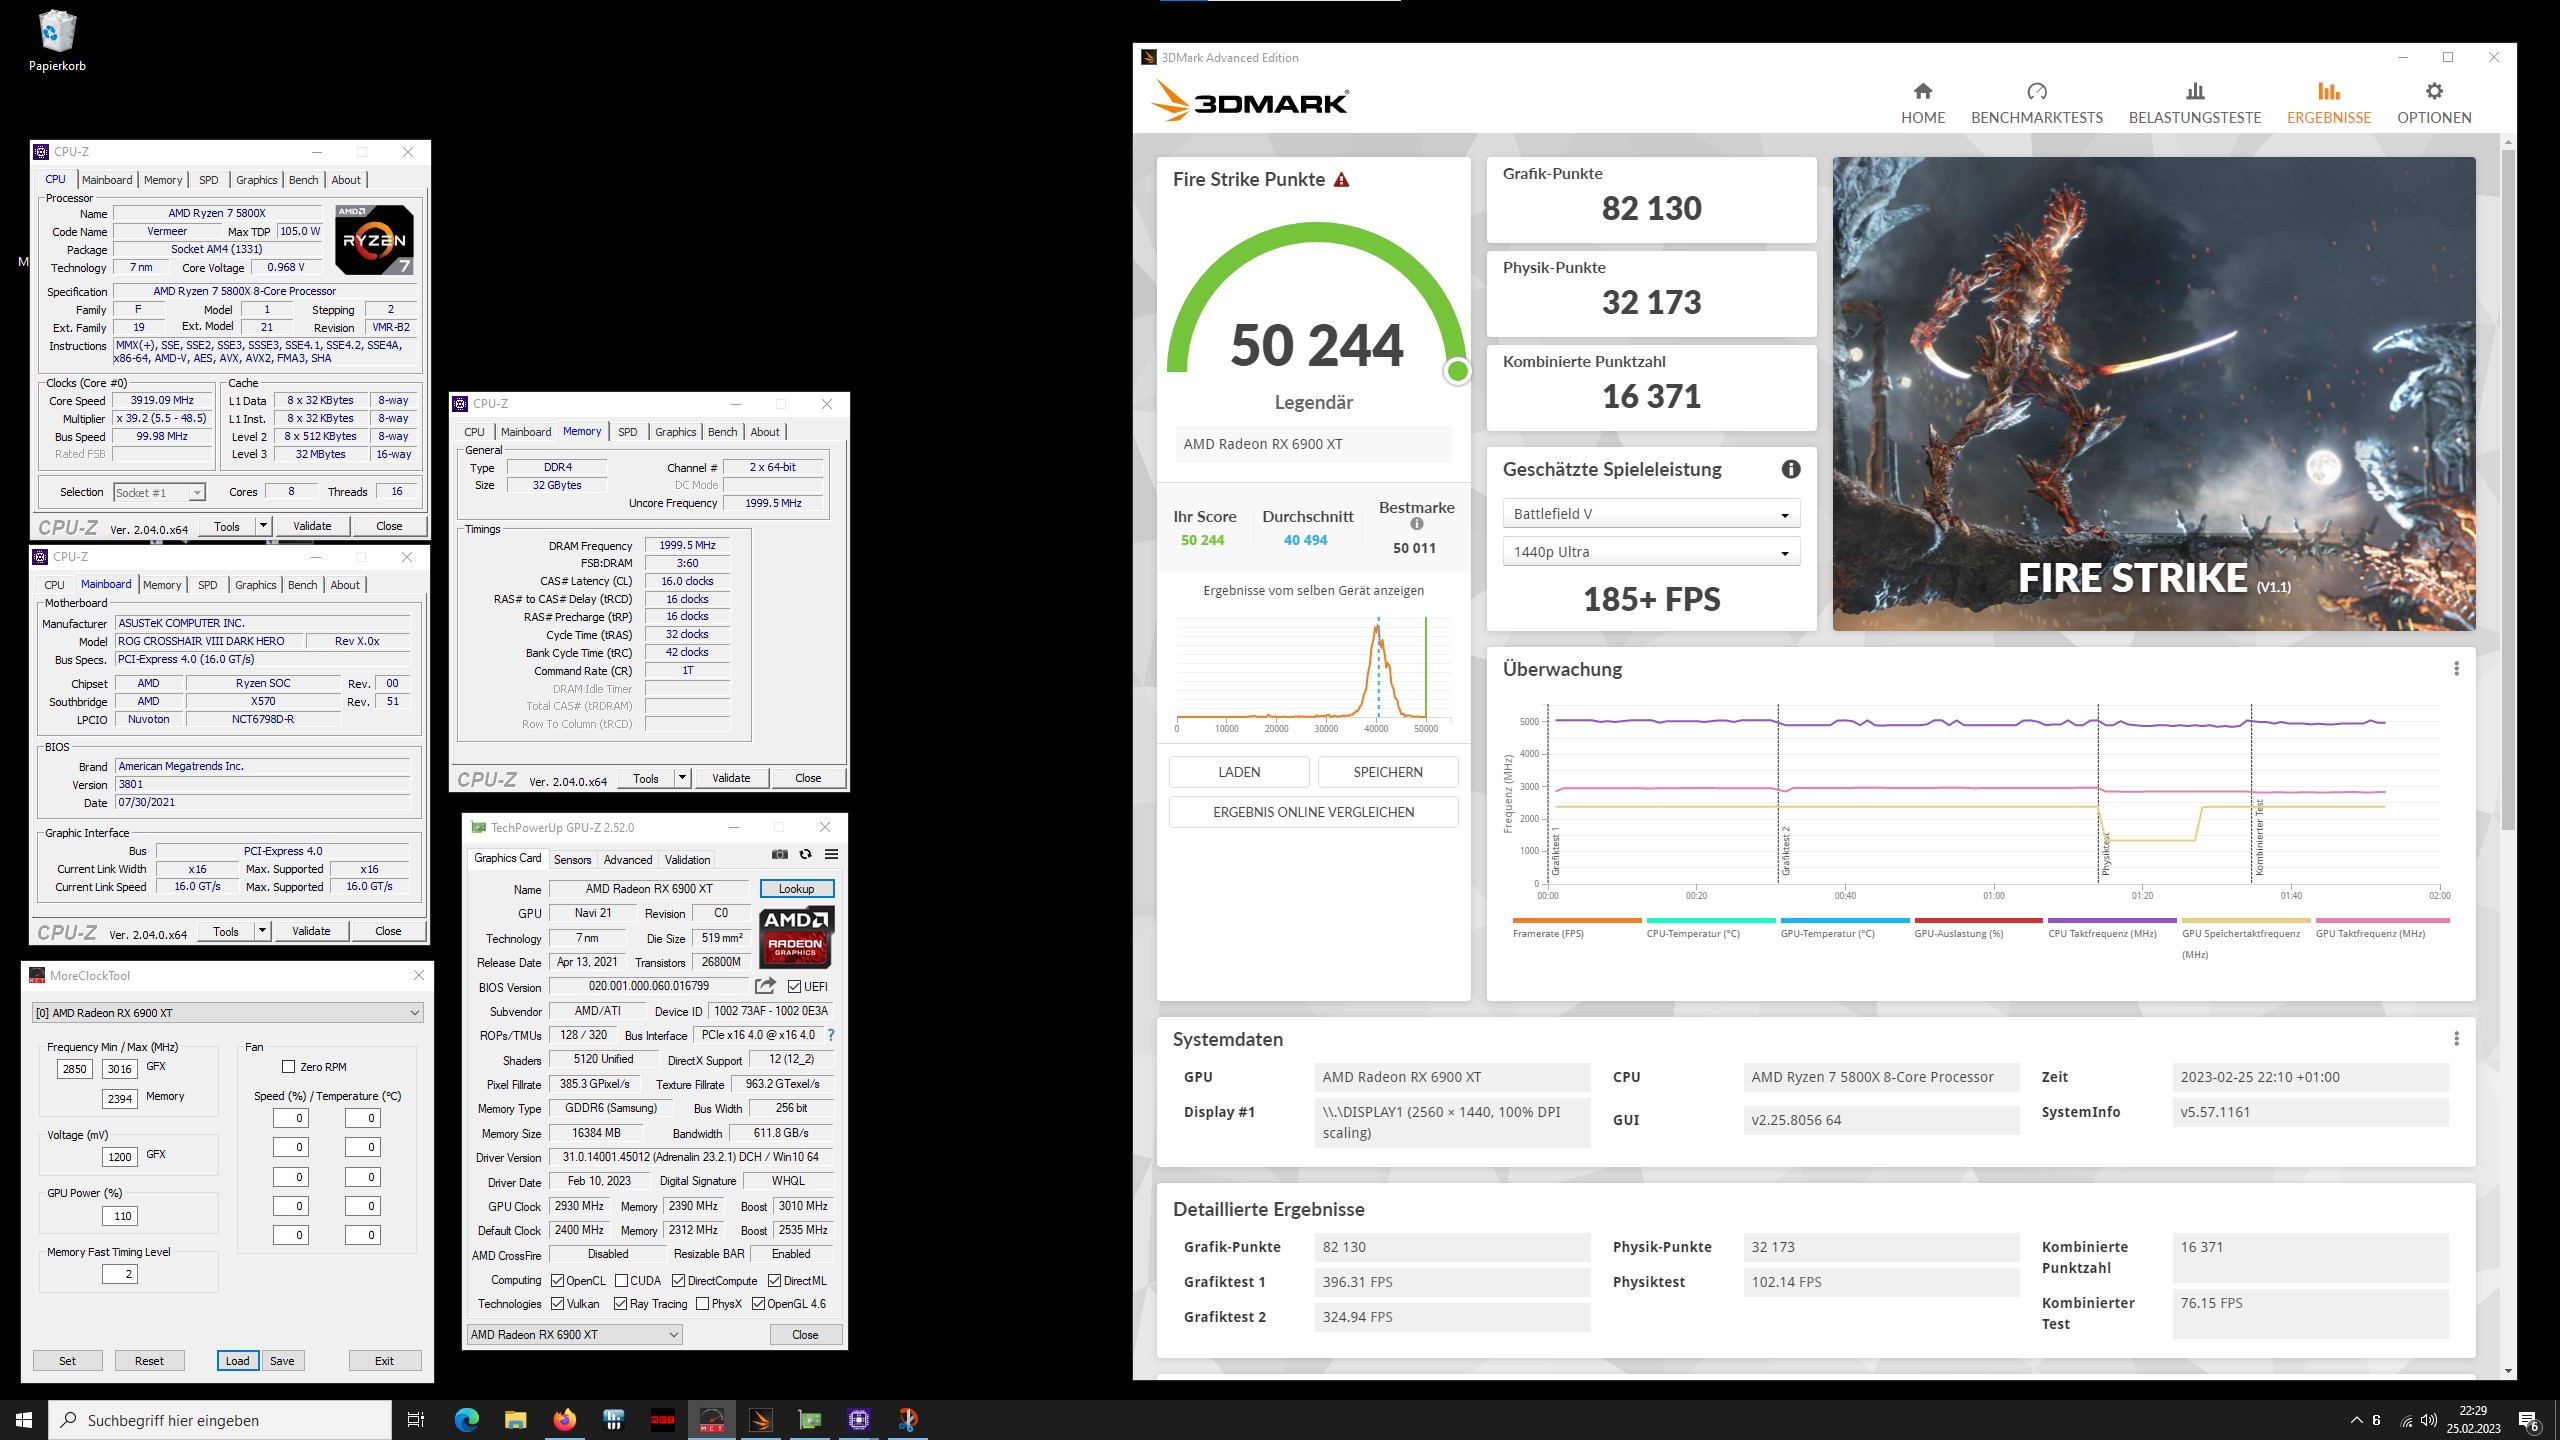Viewport: 2560px width, 1440px height.
Task: Toggle the DirectML checkbox in GPU-Z
Action: click(x=774, y=1281)
